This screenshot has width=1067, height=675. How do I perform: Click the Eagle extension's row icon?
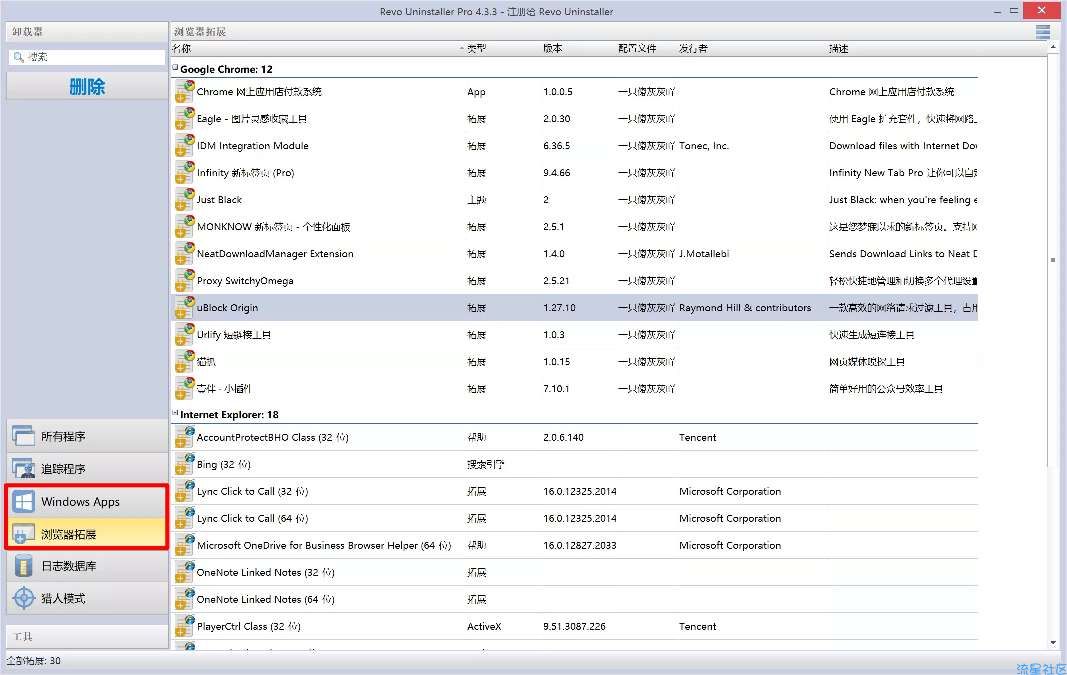(x=184, y=118)
